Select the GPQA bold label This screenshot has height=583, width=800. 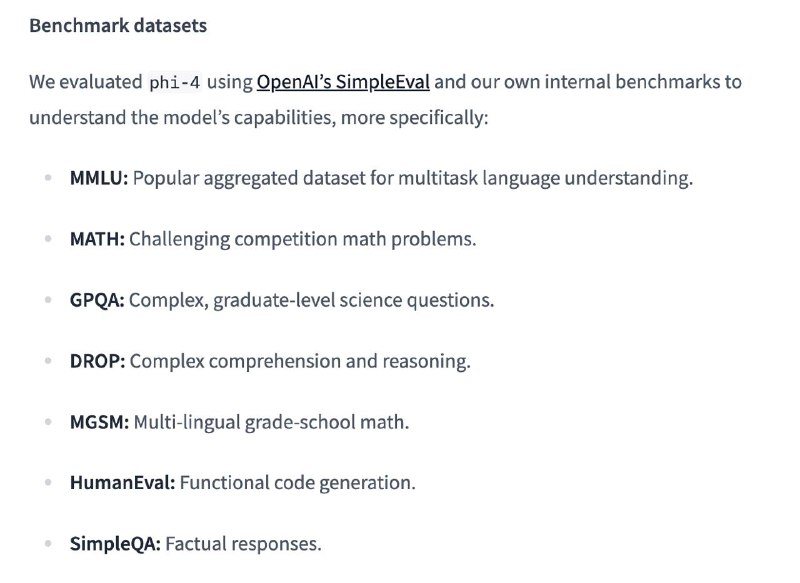[97, 300]
